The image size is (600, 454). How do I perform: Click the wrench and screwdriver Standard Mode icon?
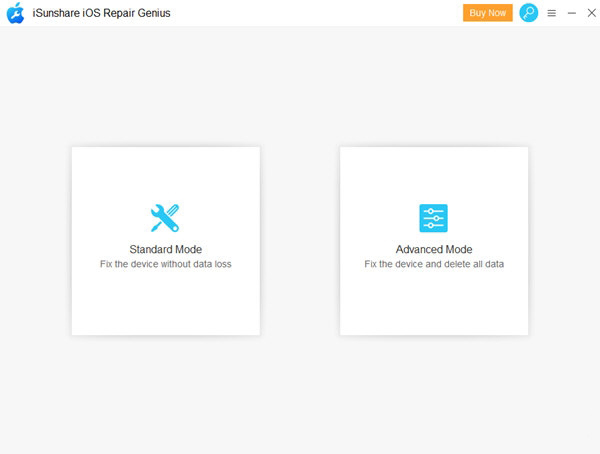(165, 218)
